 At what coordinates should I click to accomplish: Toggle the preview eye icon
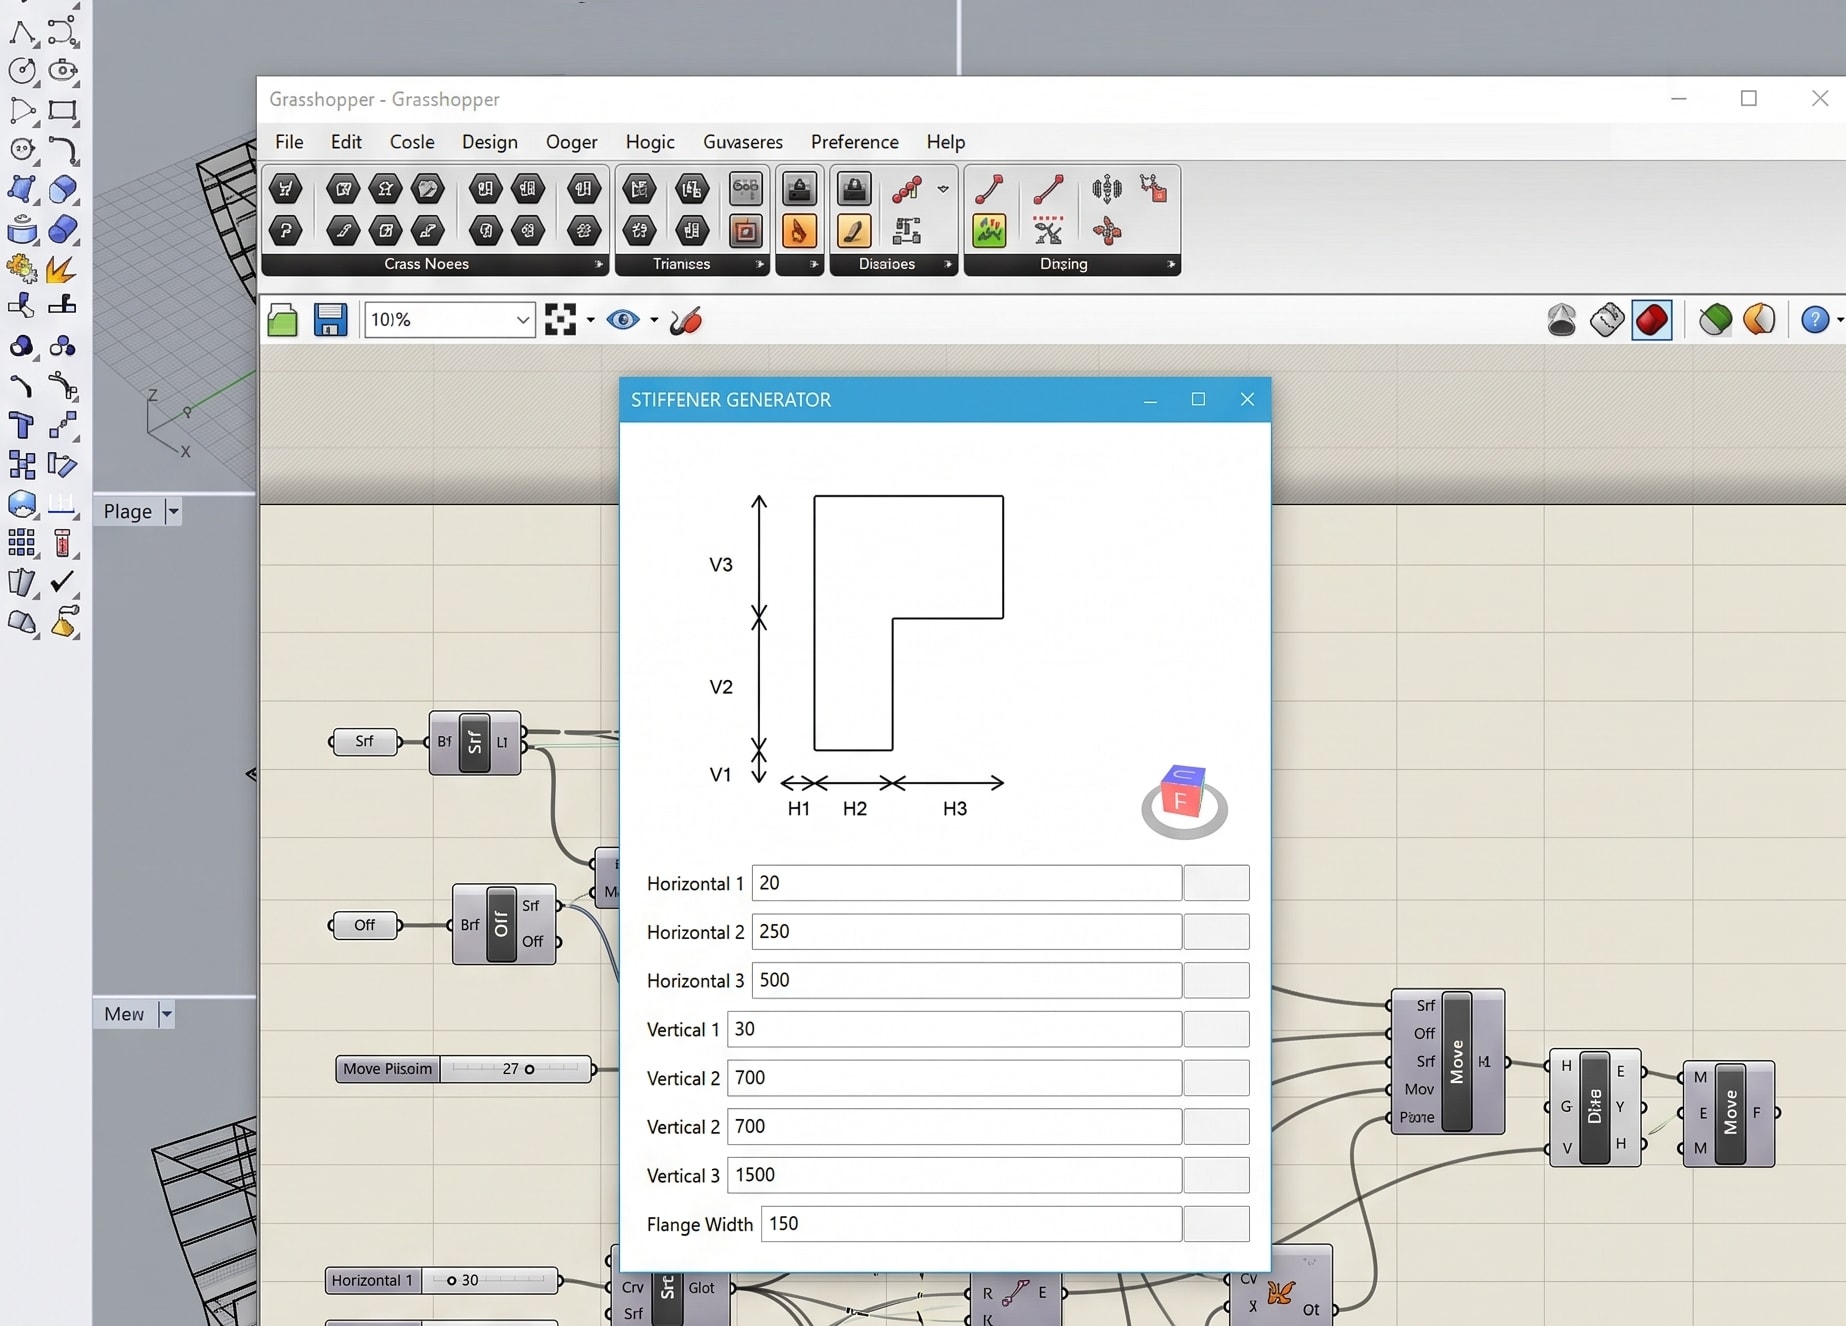click(623, 320)
